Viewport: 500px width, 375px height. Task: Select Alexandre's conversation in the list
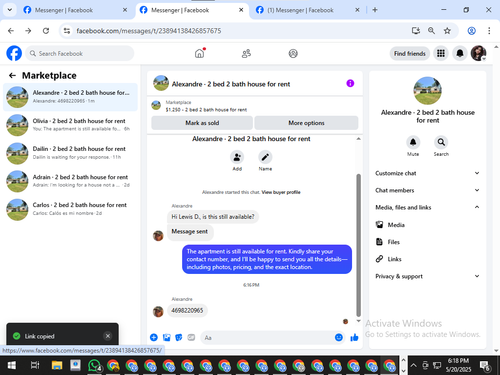coord(70,97)
